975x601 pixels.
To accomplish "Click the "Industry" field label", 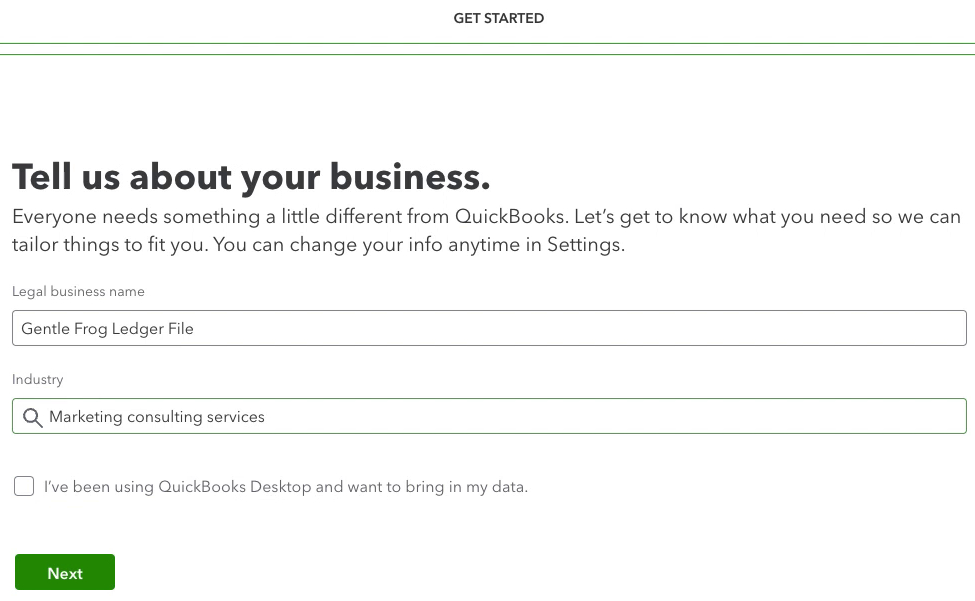I will (37, 379).
